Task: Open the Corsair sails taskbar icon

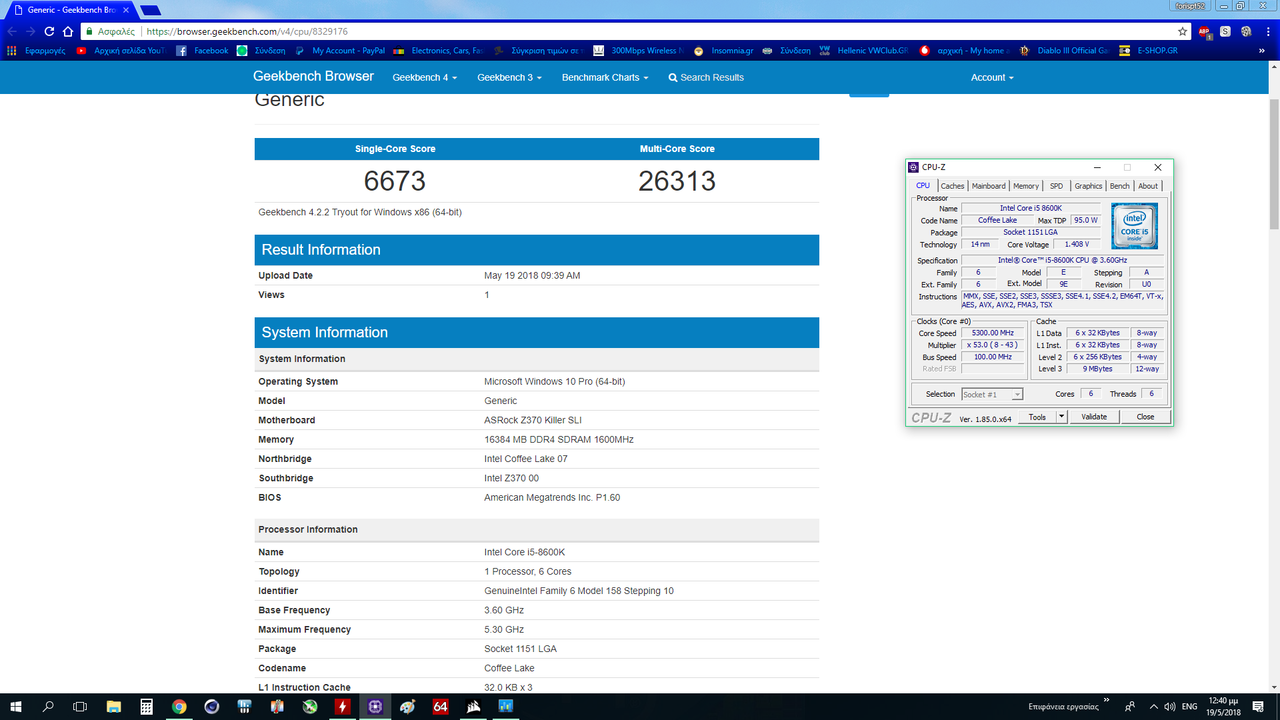Action: point(474,706)
